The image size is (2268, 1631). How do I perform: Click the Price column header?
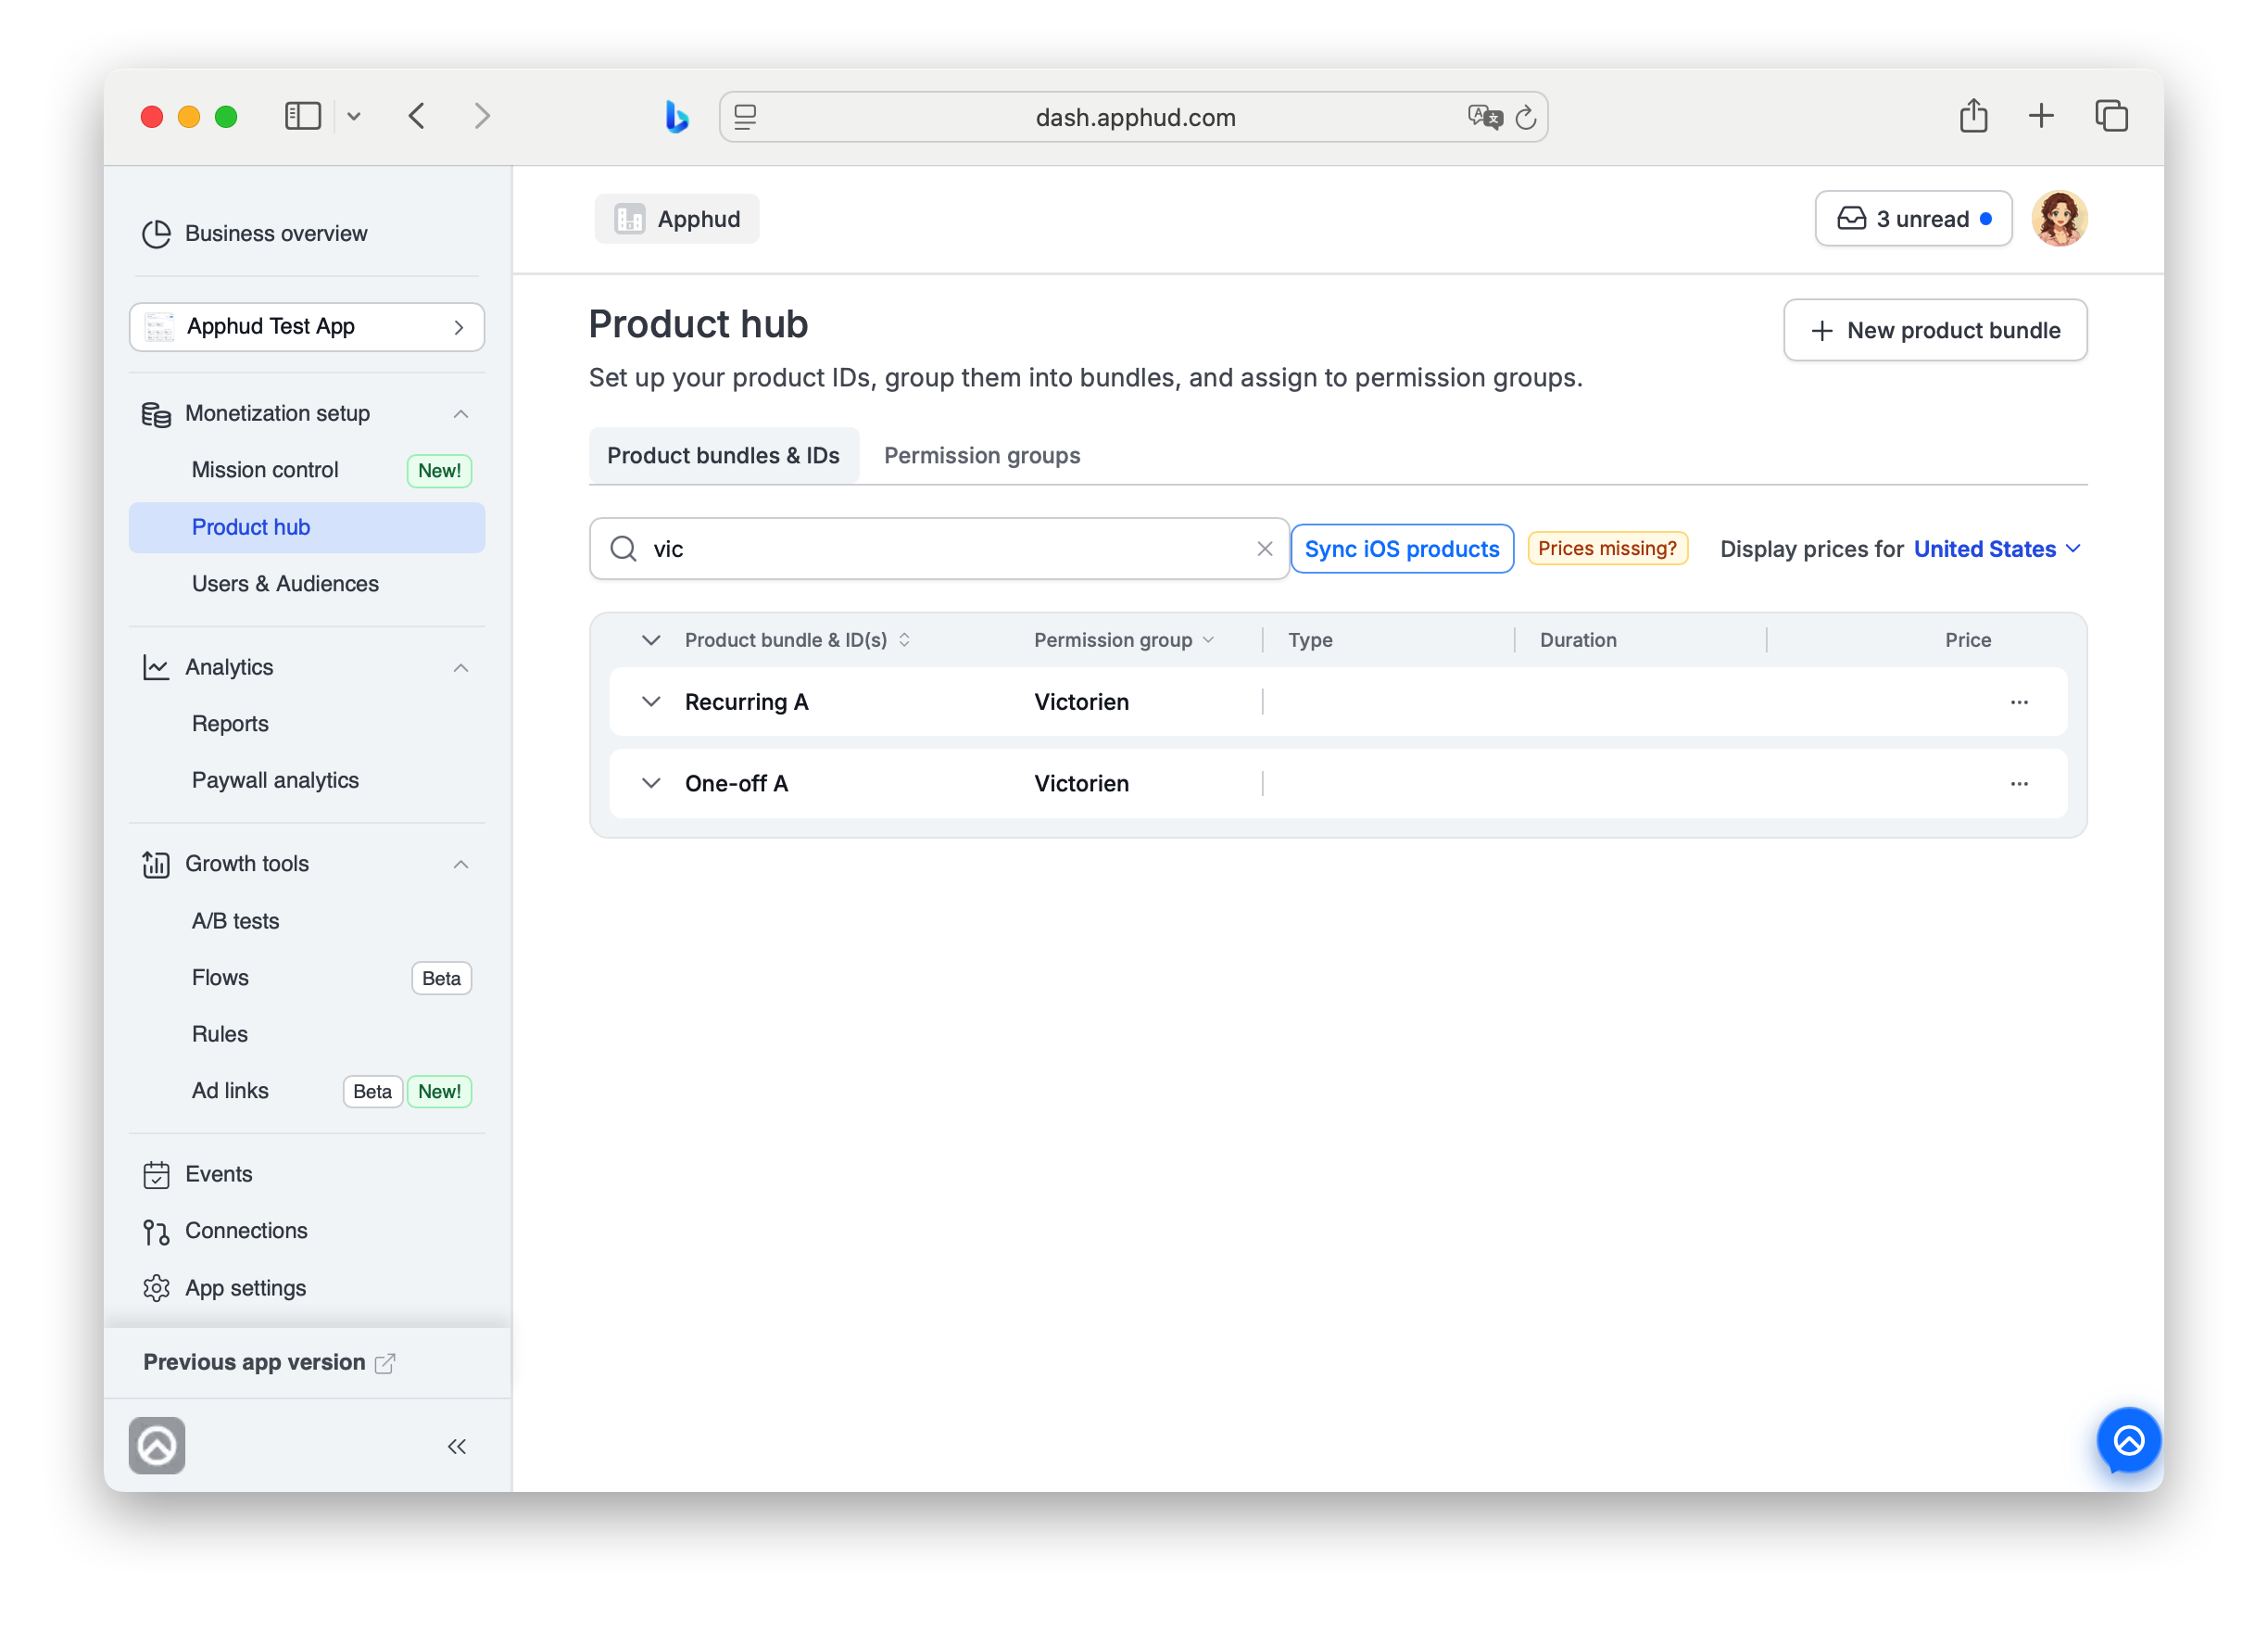pos(1968,640)
